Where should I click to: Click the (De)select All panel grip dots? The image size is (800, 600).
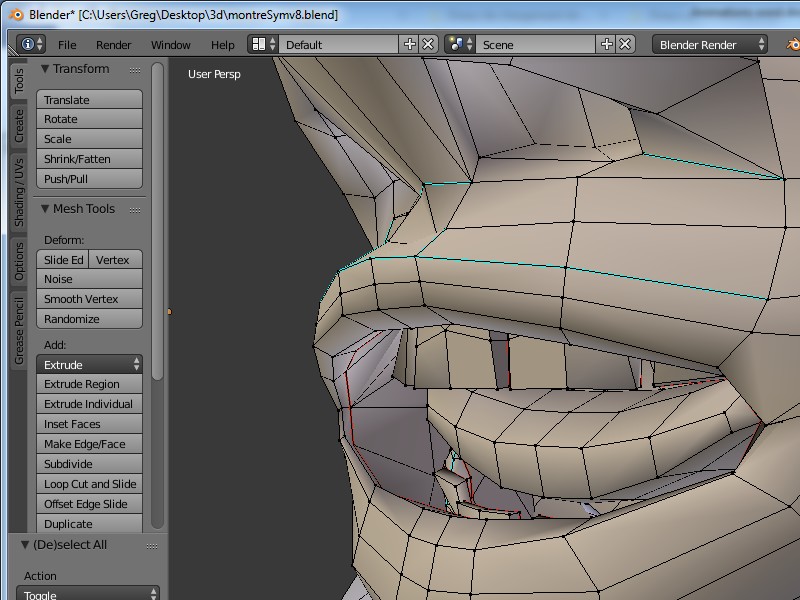click(152, 546)
